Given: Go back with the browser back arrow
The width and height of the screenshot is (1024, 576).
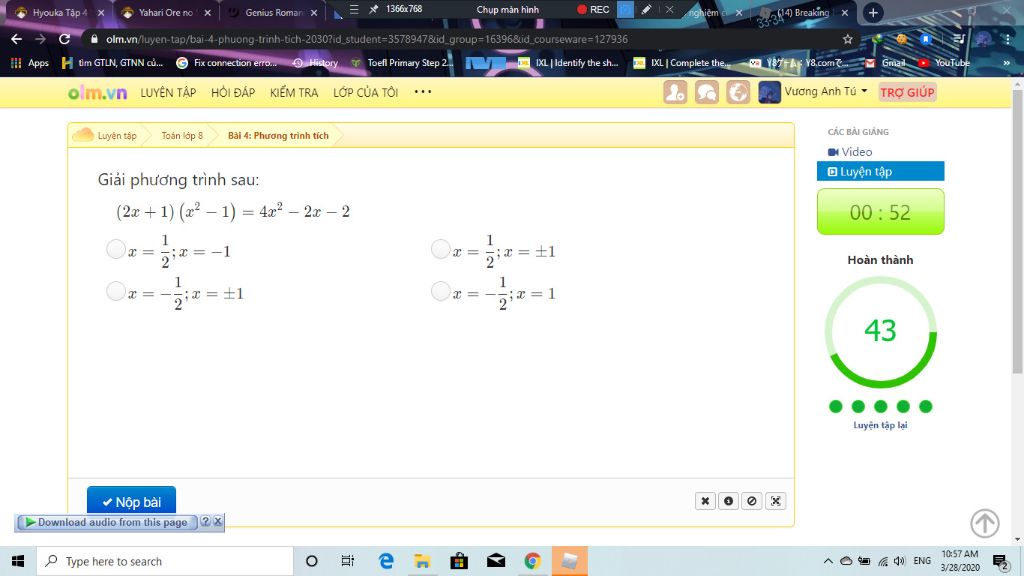Looking at the screenshot, I should pos(16,39).
